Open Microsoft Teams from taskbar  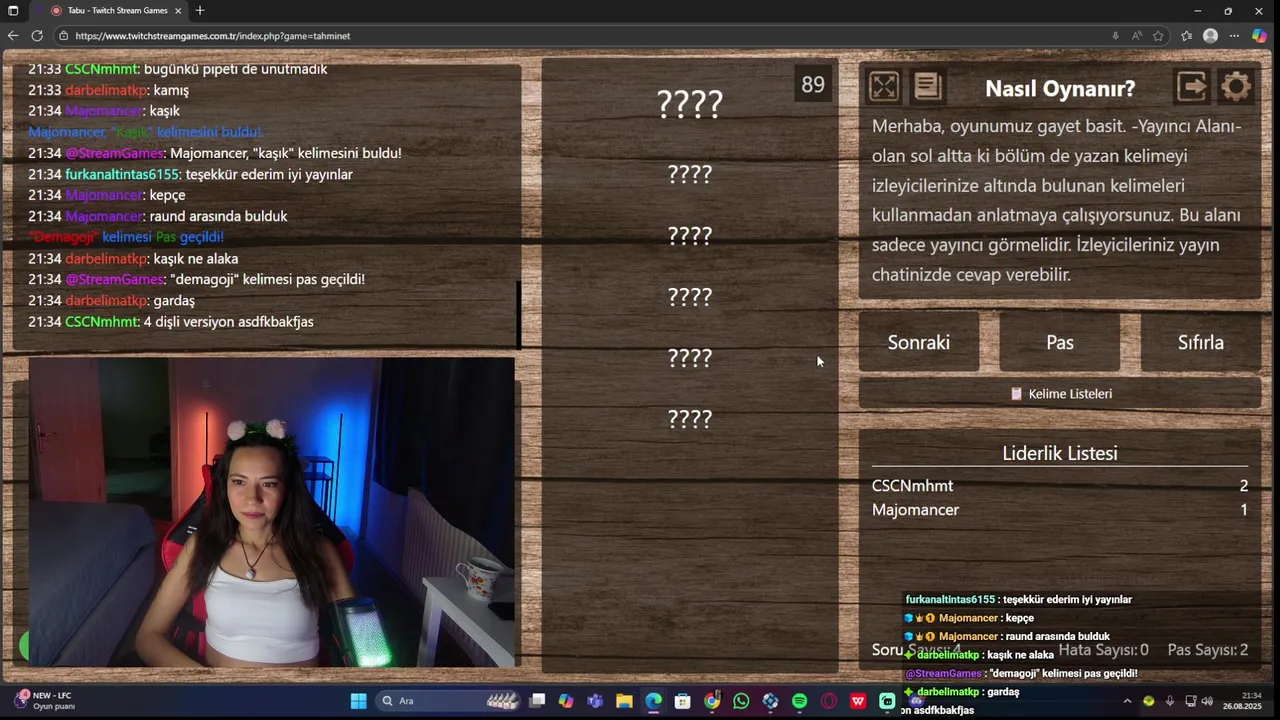click(x=595, y=701)
